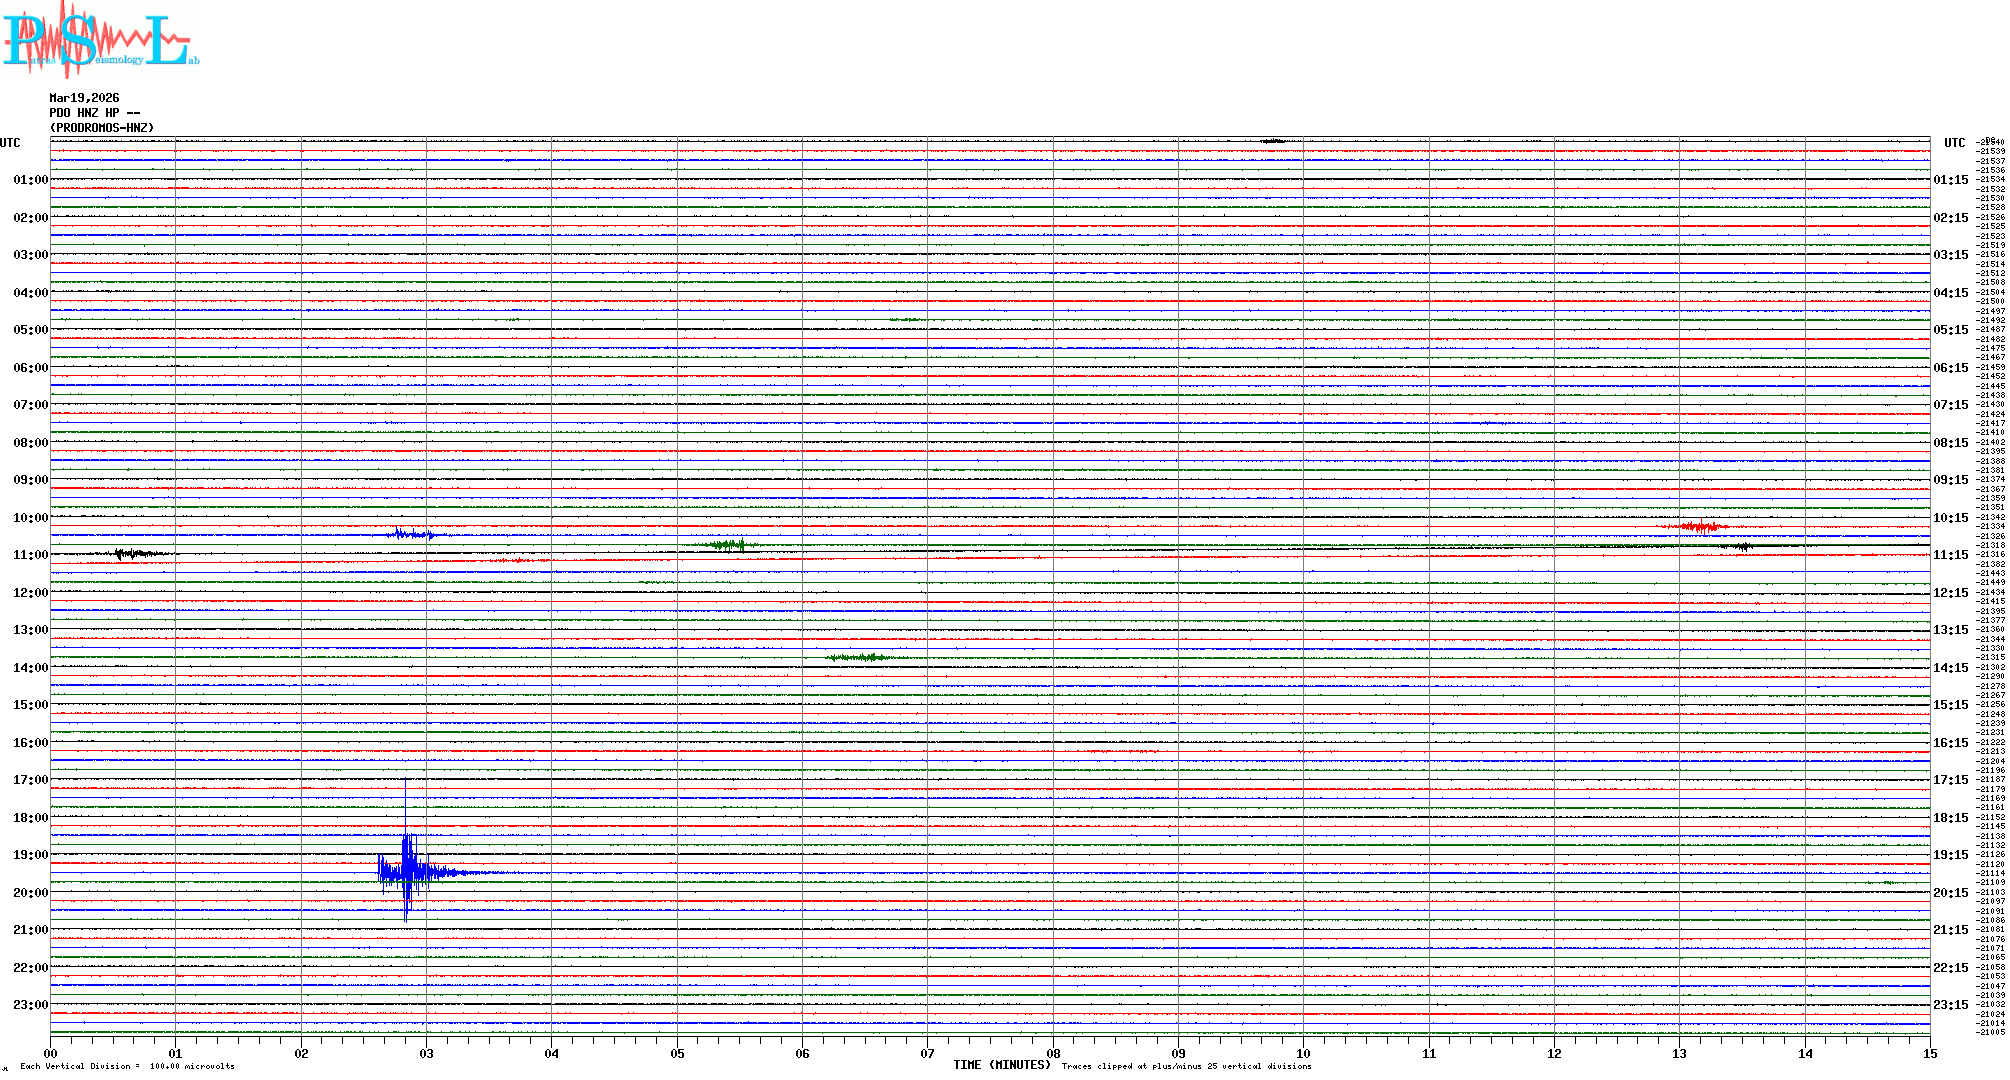Click the TIME (MINUTES) axis title
The image size is (2010, 1080).
1001,1065
